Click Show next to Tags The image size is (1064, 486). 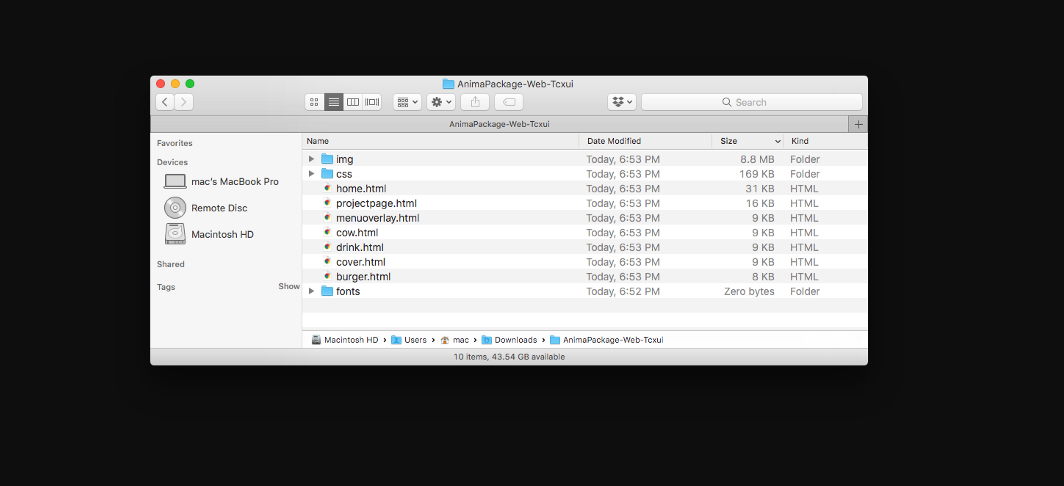(289, 286)
